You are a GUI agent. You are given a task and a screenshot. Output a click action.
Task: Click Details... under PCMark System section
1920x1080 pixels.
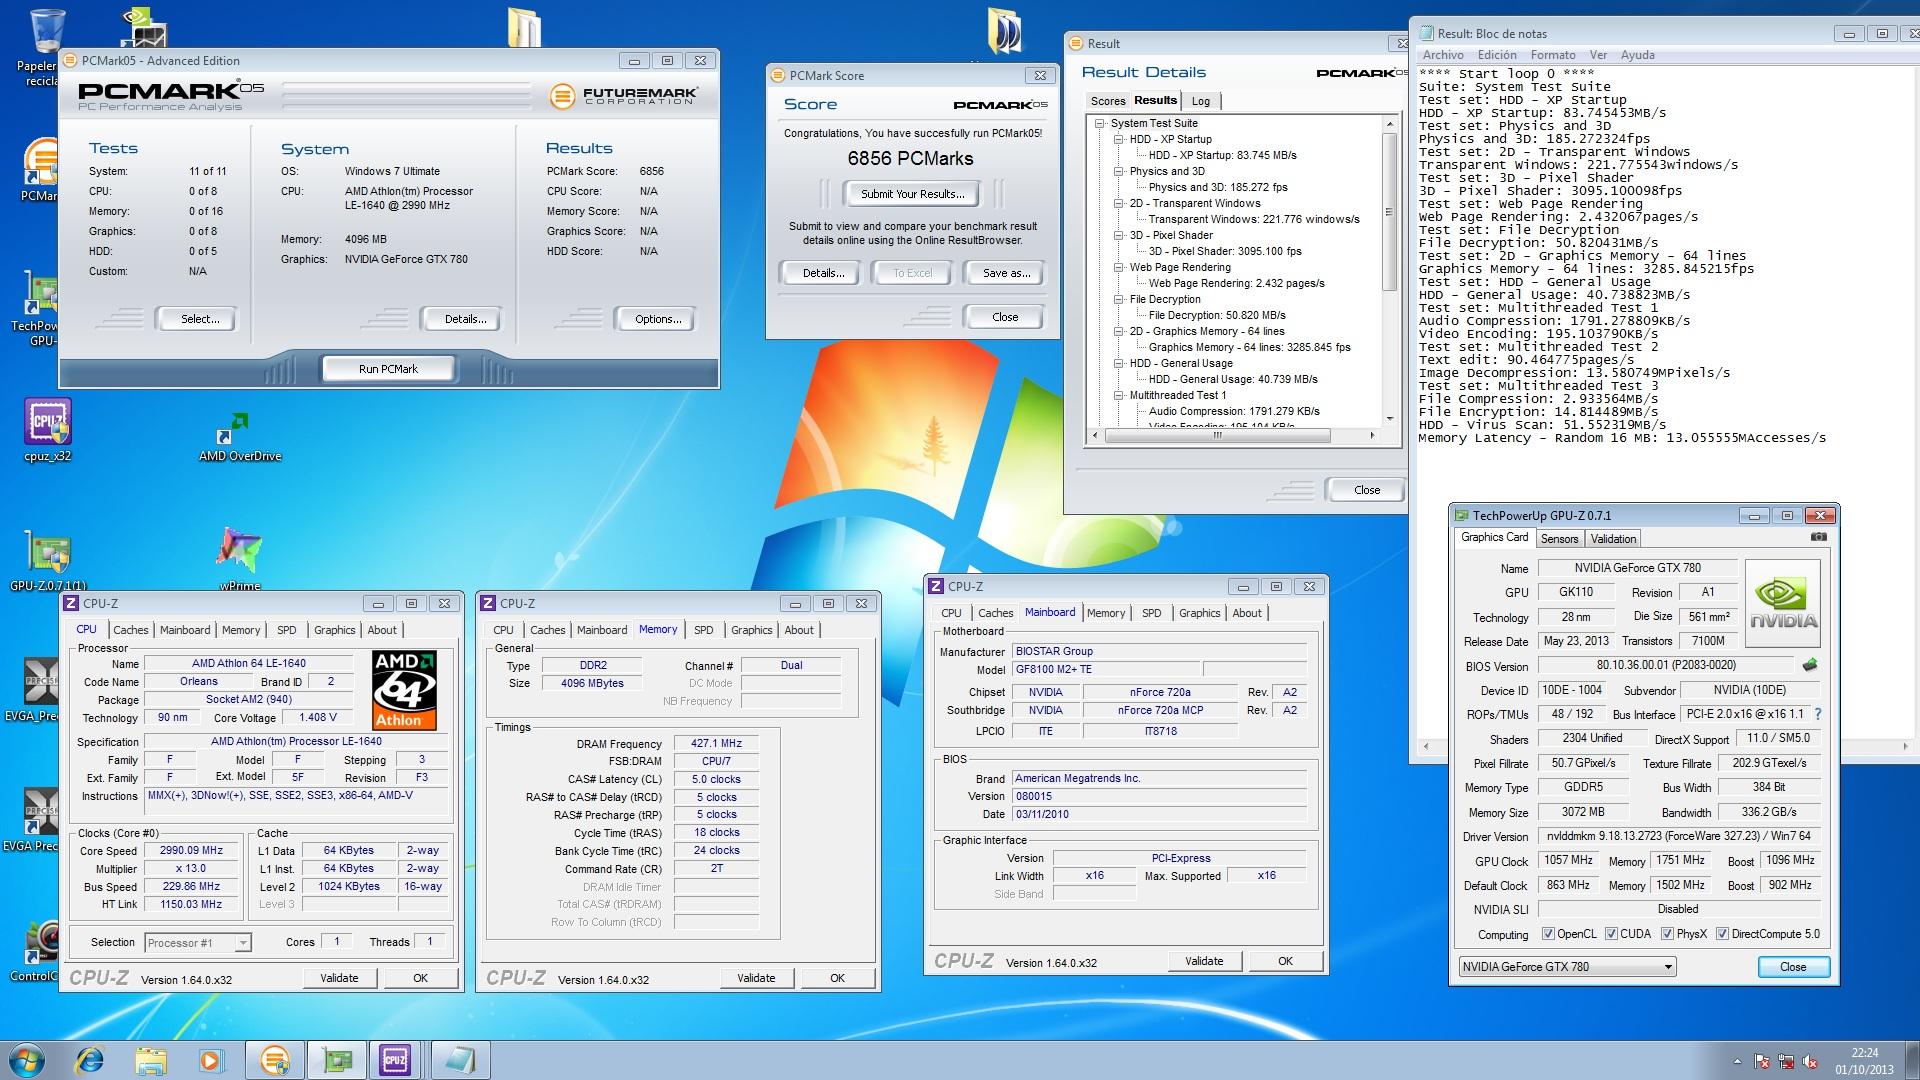[465, 319]
